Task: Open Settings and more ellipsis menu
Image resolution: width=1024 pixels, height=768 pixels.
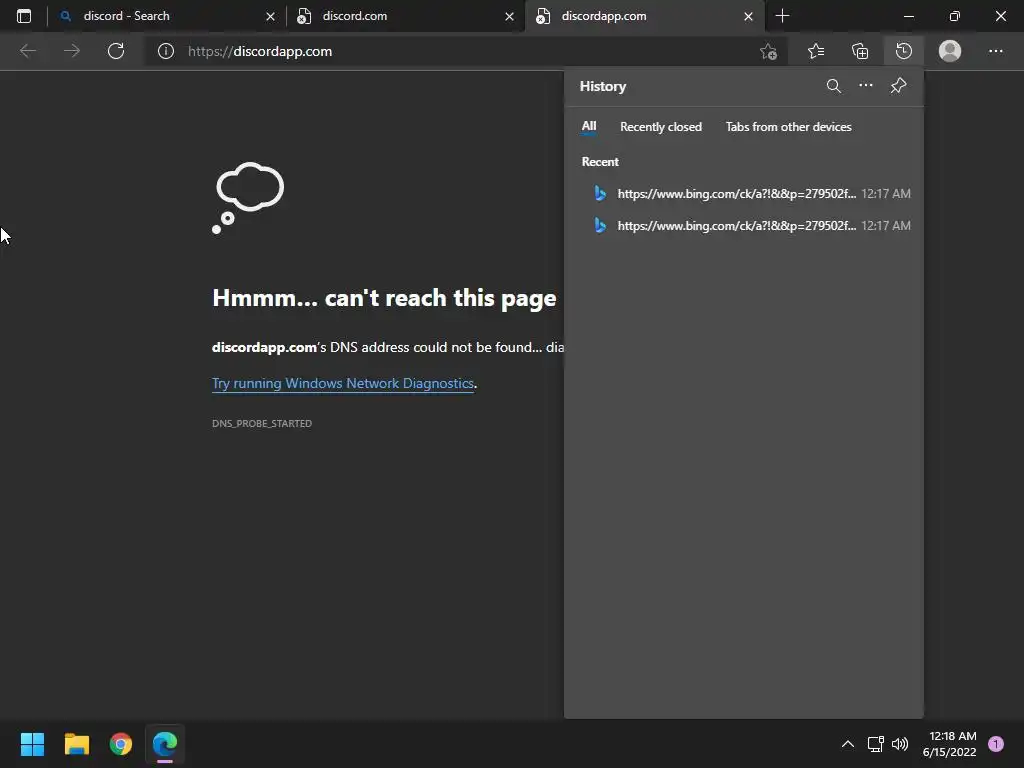Action: 995,51
